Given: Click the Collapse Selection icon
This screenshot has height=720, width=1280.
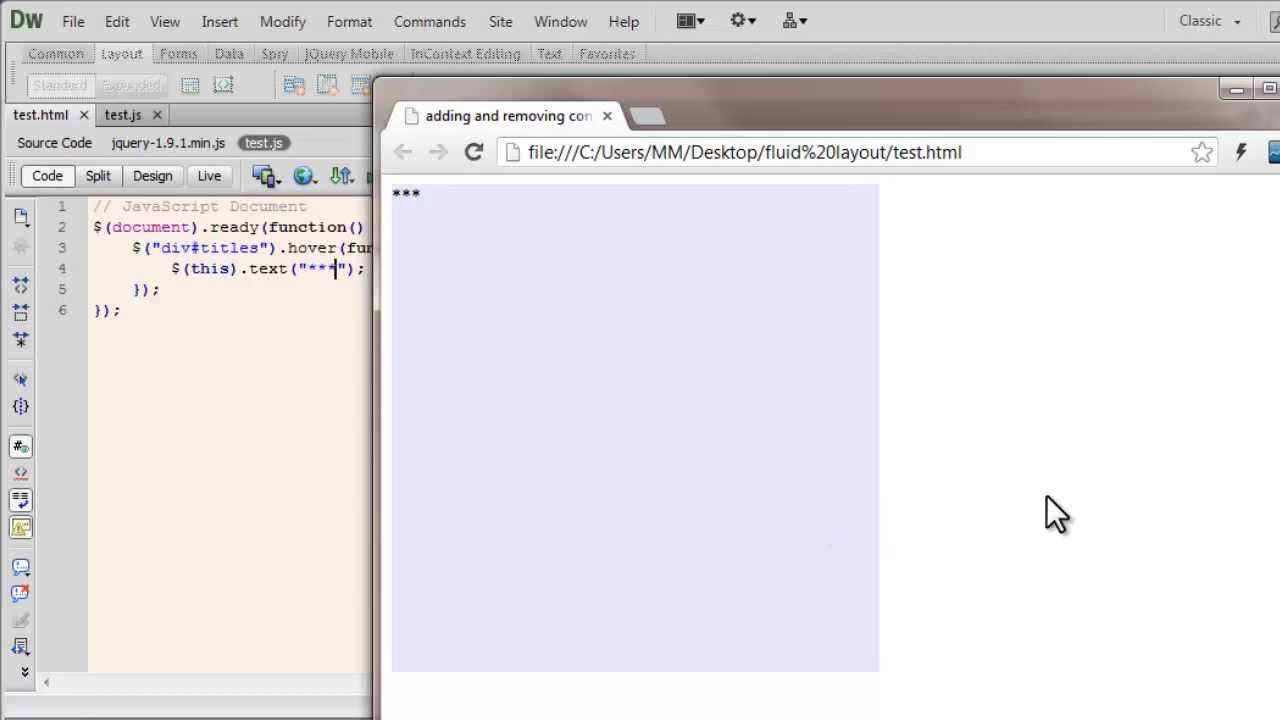Looking at the screenshot, I should (21, 313).
